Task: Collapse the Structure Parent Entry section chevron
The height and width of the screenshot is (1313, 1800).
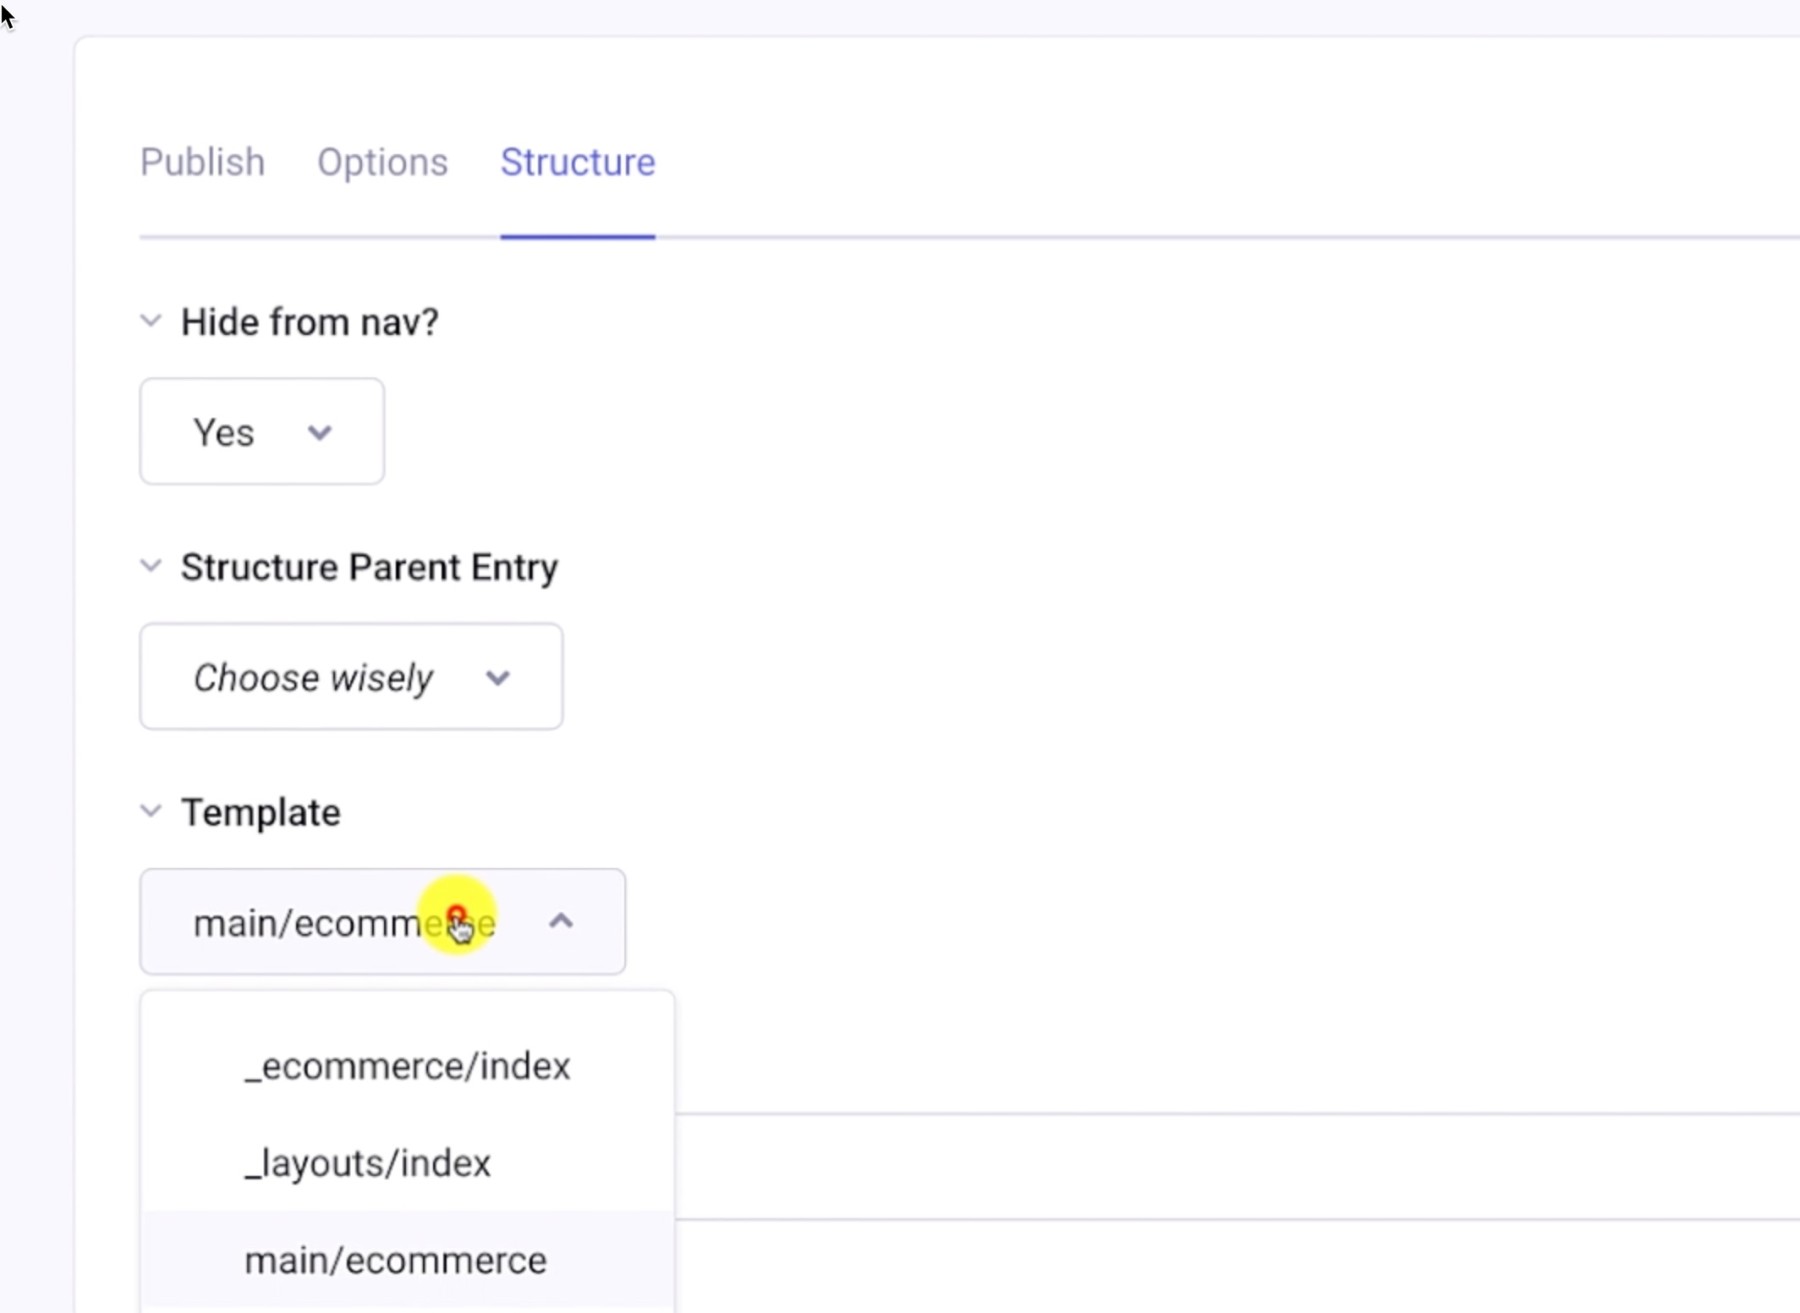Action: [151, 566]
